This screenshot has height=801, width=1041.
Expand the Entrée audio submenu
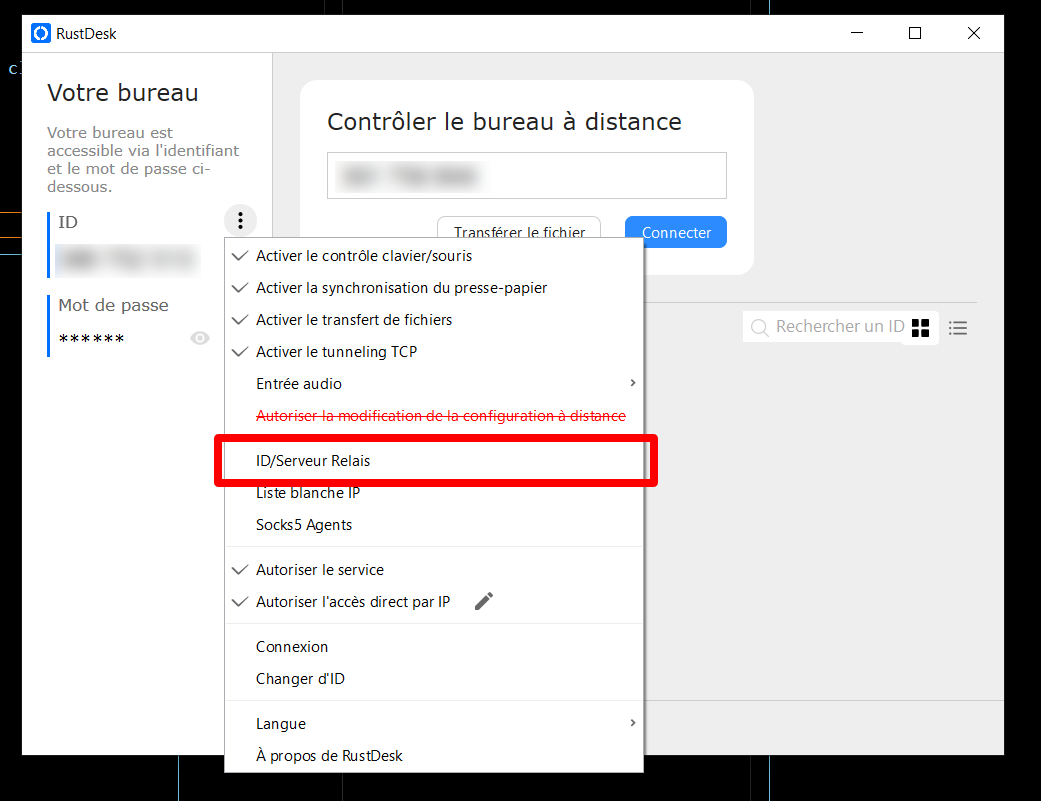click(434, 384)
